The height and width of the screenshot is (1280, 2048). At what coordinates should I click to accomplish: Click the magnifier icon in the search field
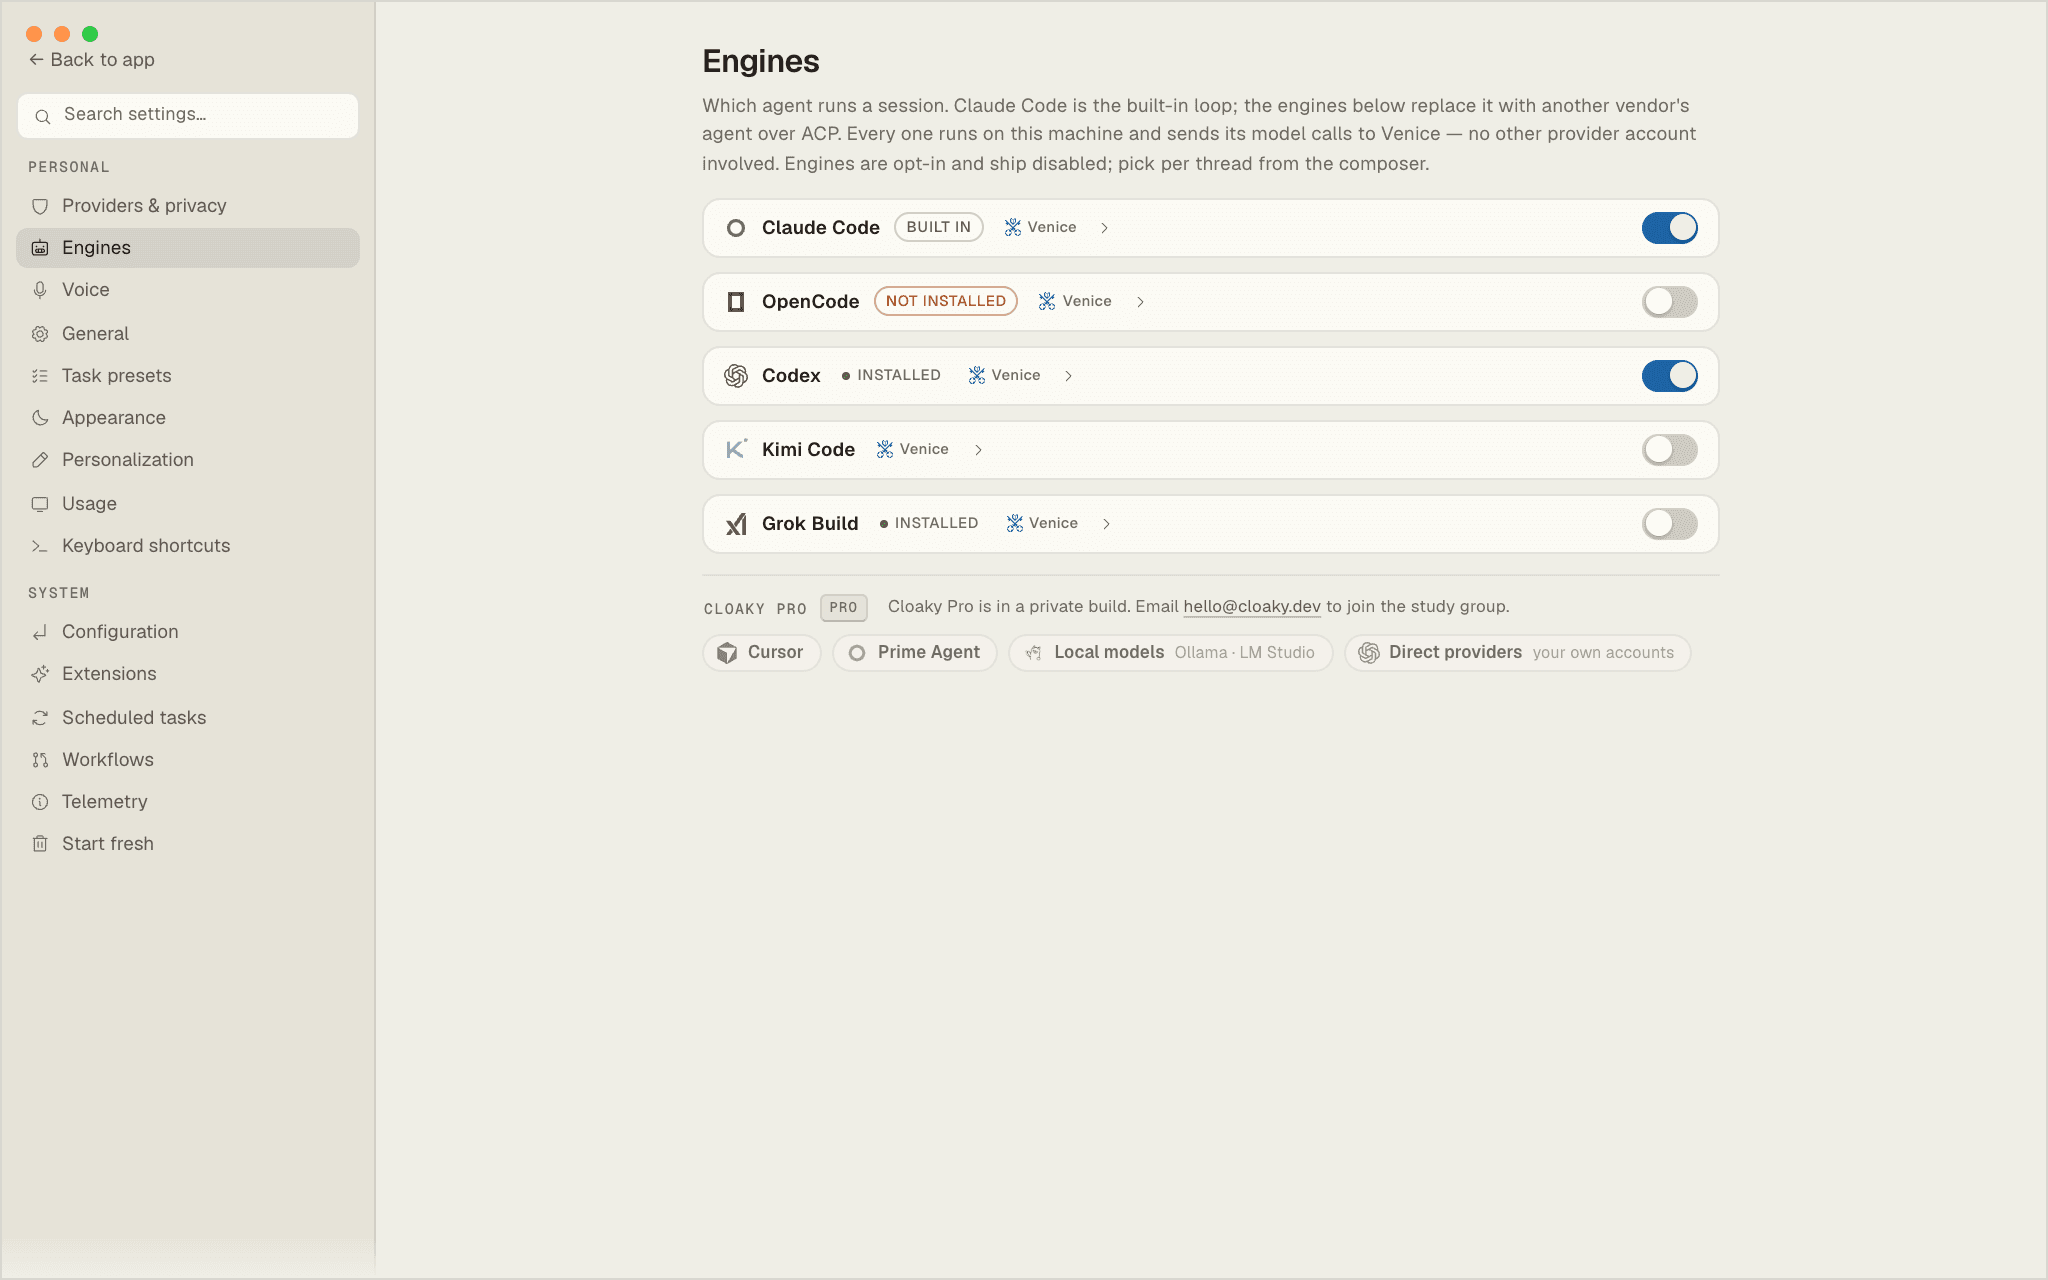pyautogui.click(x=42, y=117)
